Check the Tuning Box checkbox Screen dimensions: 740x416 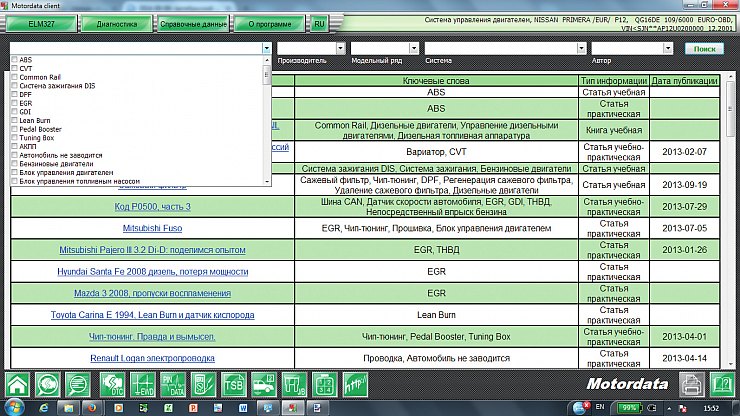(x=15, y=137)
